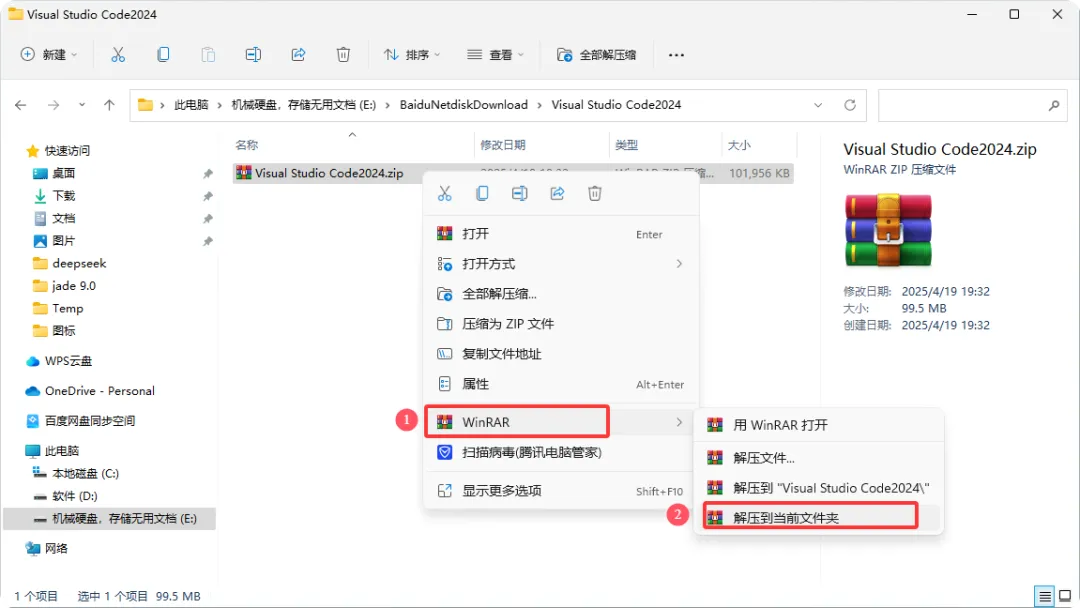
Task: Sort by the 修改日期 column header
Action: [503, 145]
